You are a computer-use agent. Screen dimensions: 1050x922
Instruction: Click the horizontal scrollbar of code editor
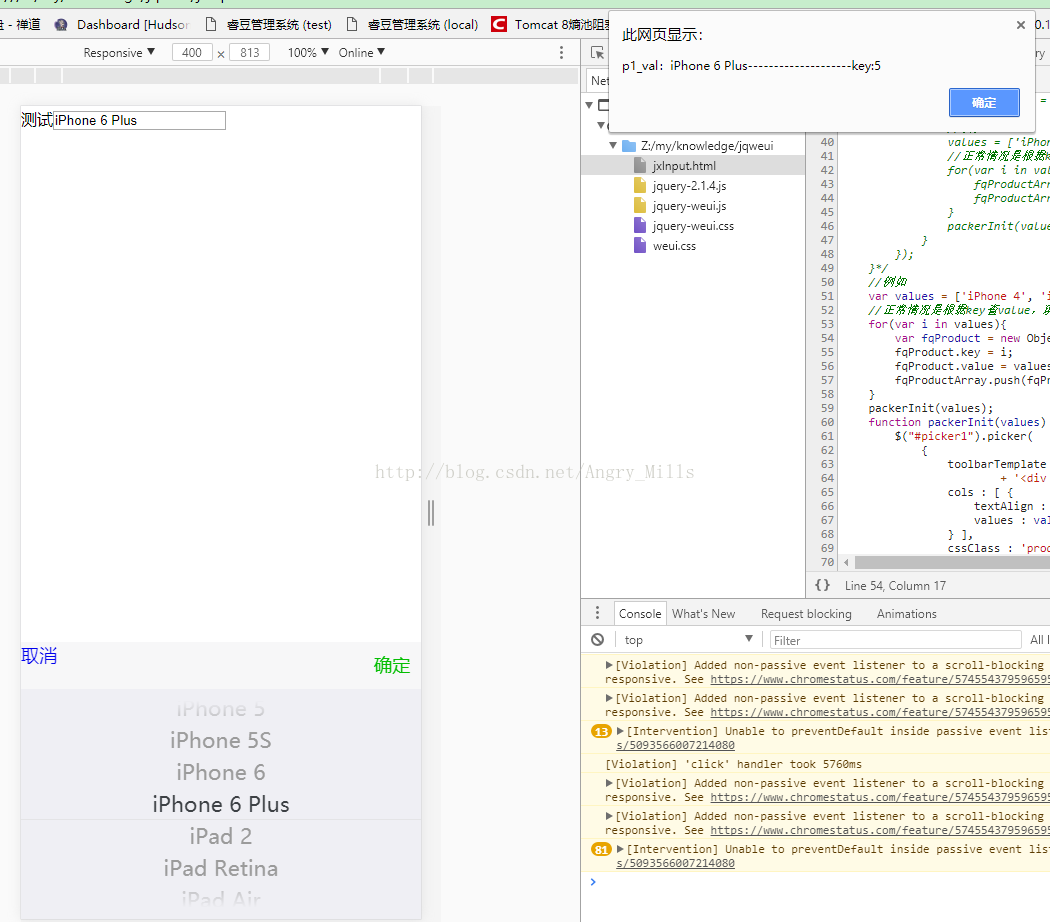pos(952,562)
